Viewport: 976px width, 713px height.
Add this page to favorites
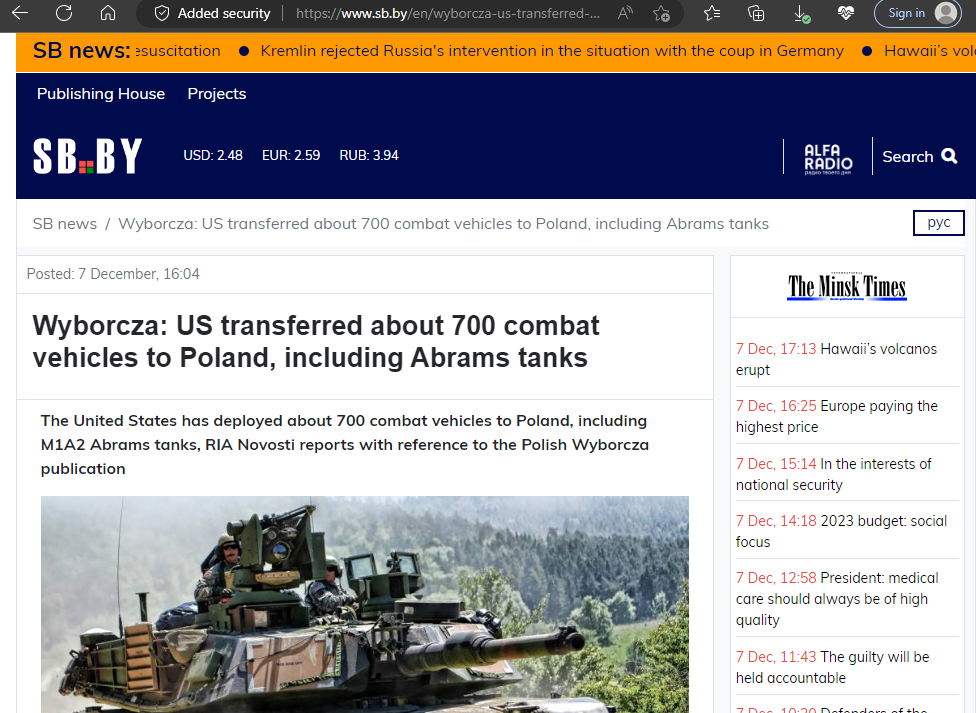click(x=661, y=14)
